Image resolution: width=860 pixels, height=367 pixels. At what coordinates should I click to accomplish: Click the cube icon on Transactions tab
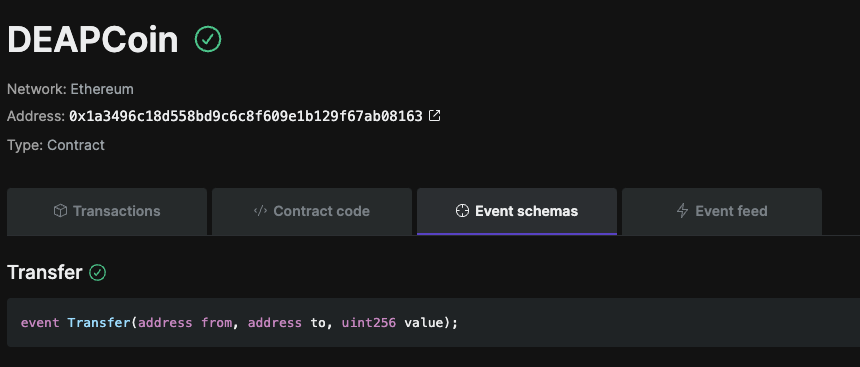pos(60,211)
